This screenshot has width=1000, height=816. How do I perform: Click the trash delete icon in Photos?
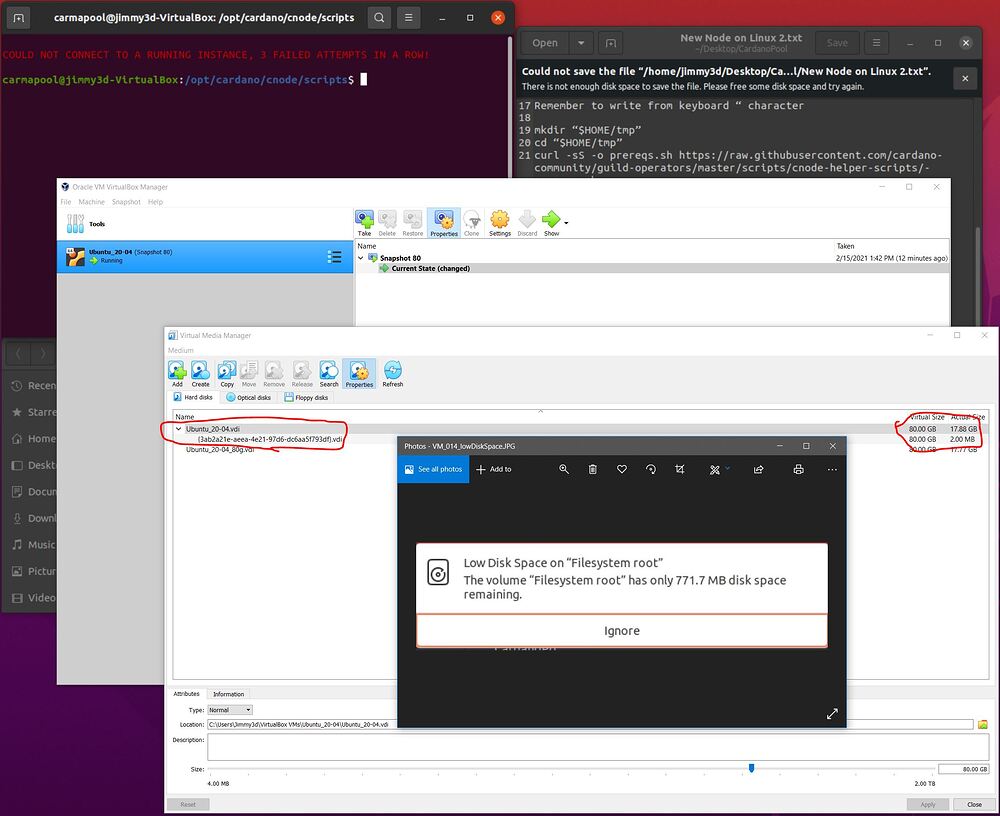tap(592, 469)
